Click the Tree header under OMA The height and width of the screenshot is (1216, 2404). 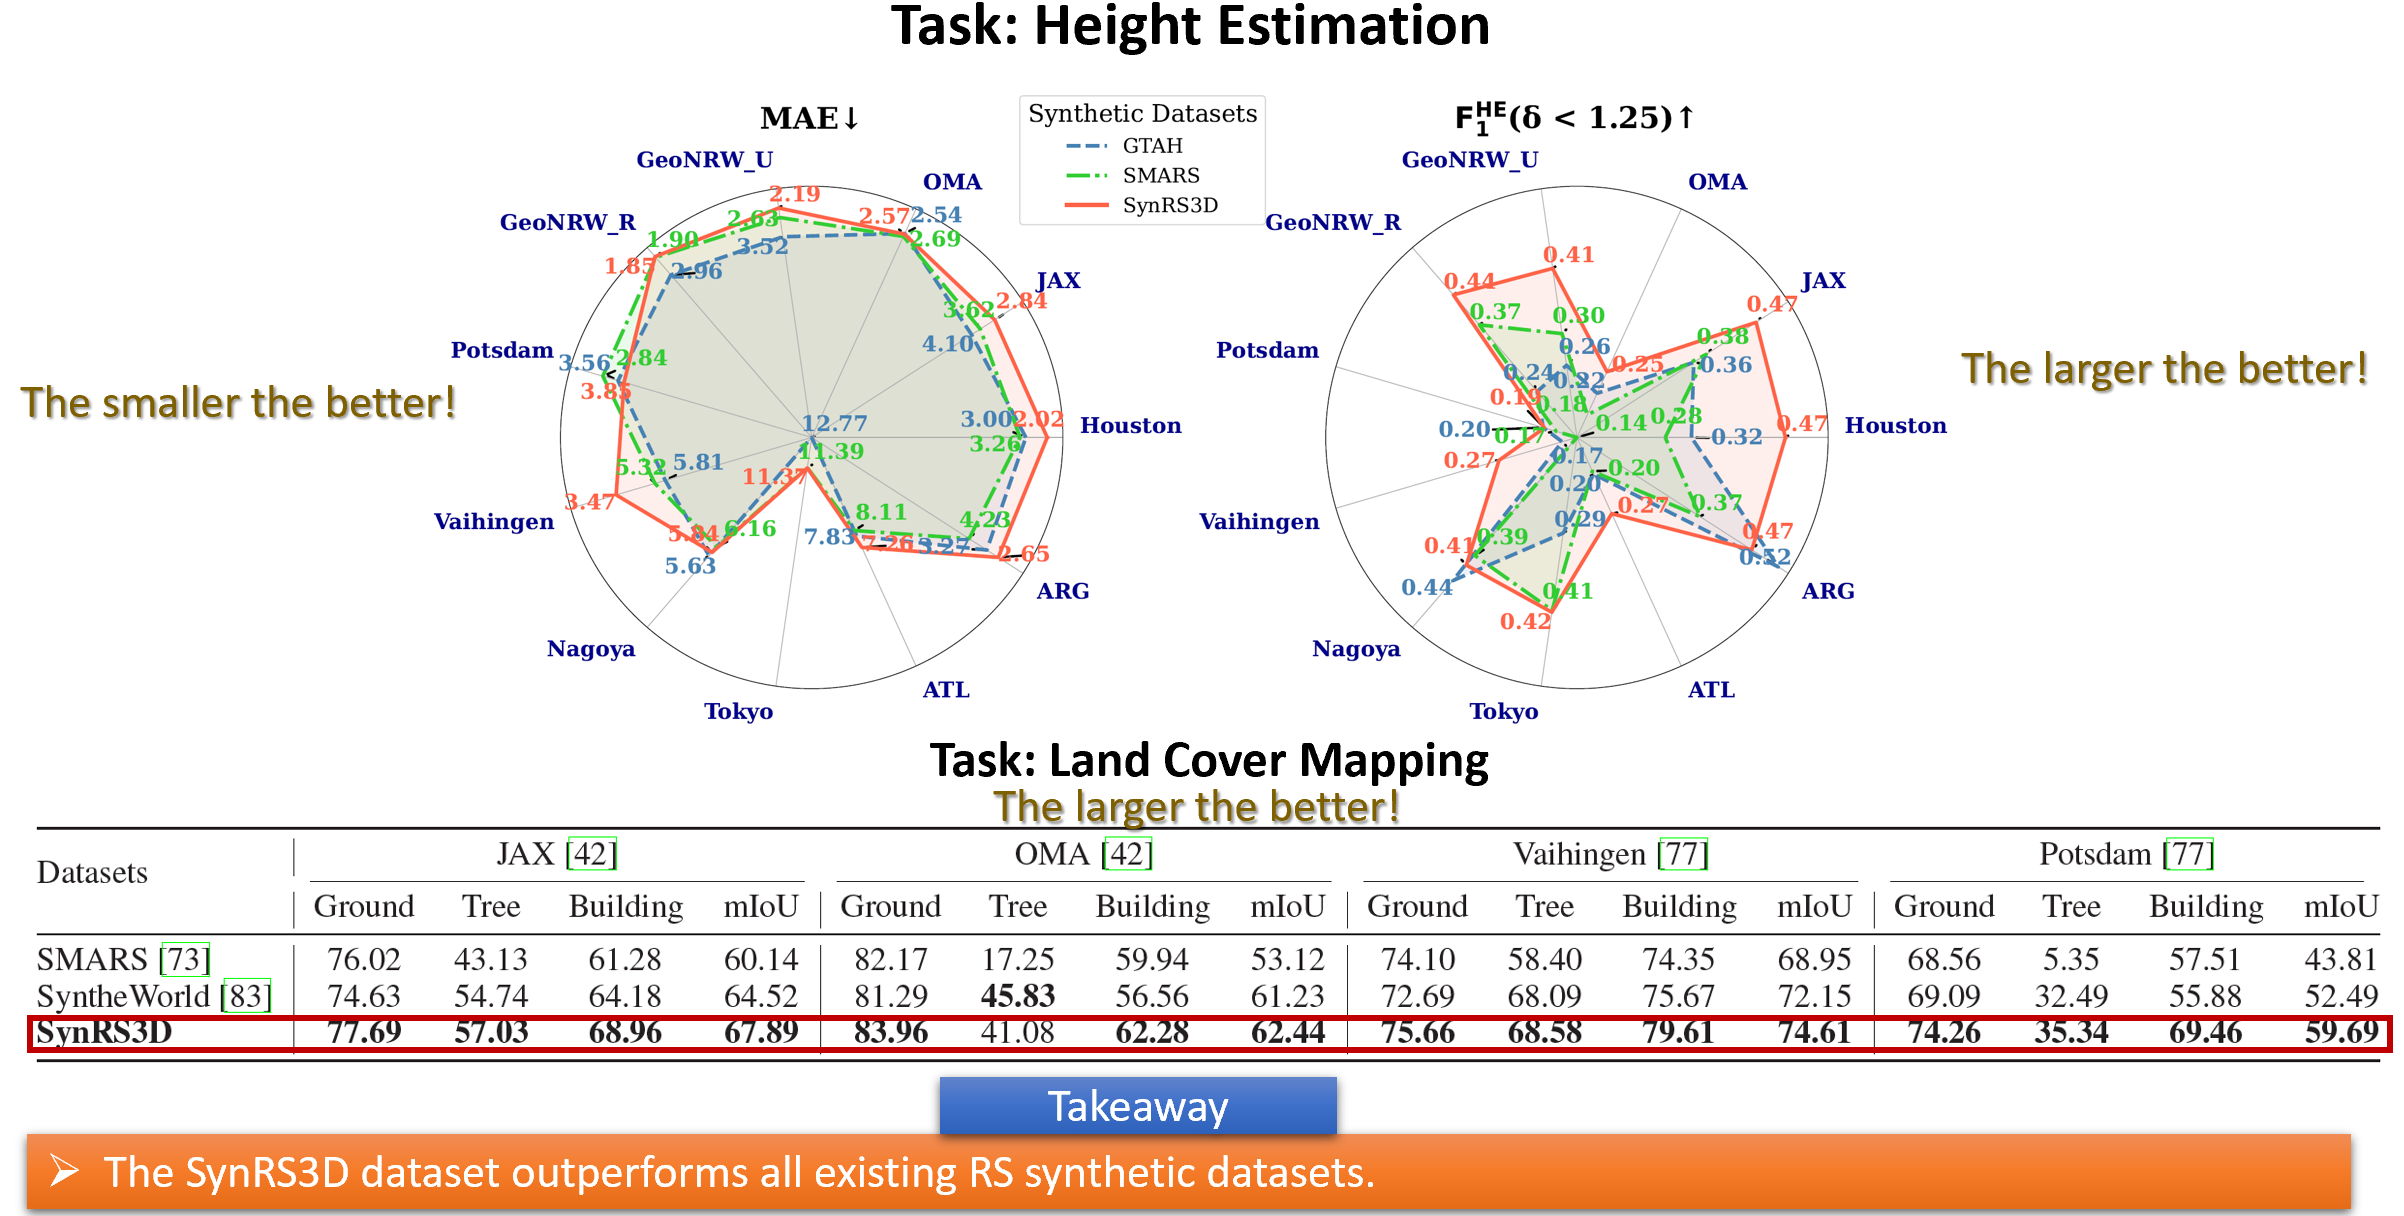(x=1018, y=906)
